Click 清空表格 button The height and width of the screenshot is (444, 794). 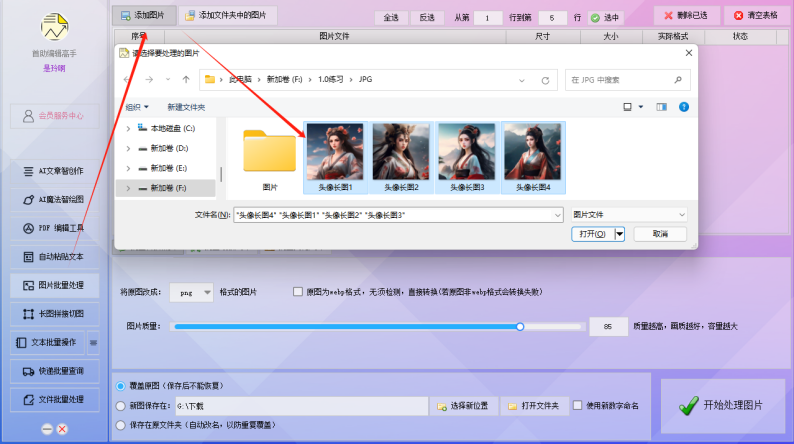coord(756,16)
